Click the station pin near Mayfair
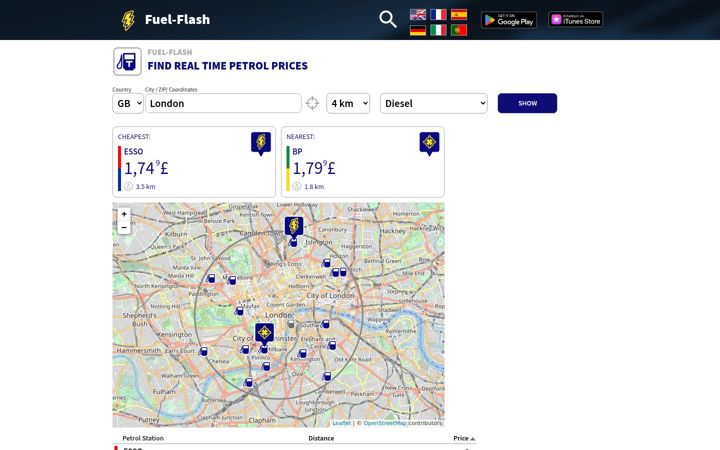The image size is (720, 450). 239,311
